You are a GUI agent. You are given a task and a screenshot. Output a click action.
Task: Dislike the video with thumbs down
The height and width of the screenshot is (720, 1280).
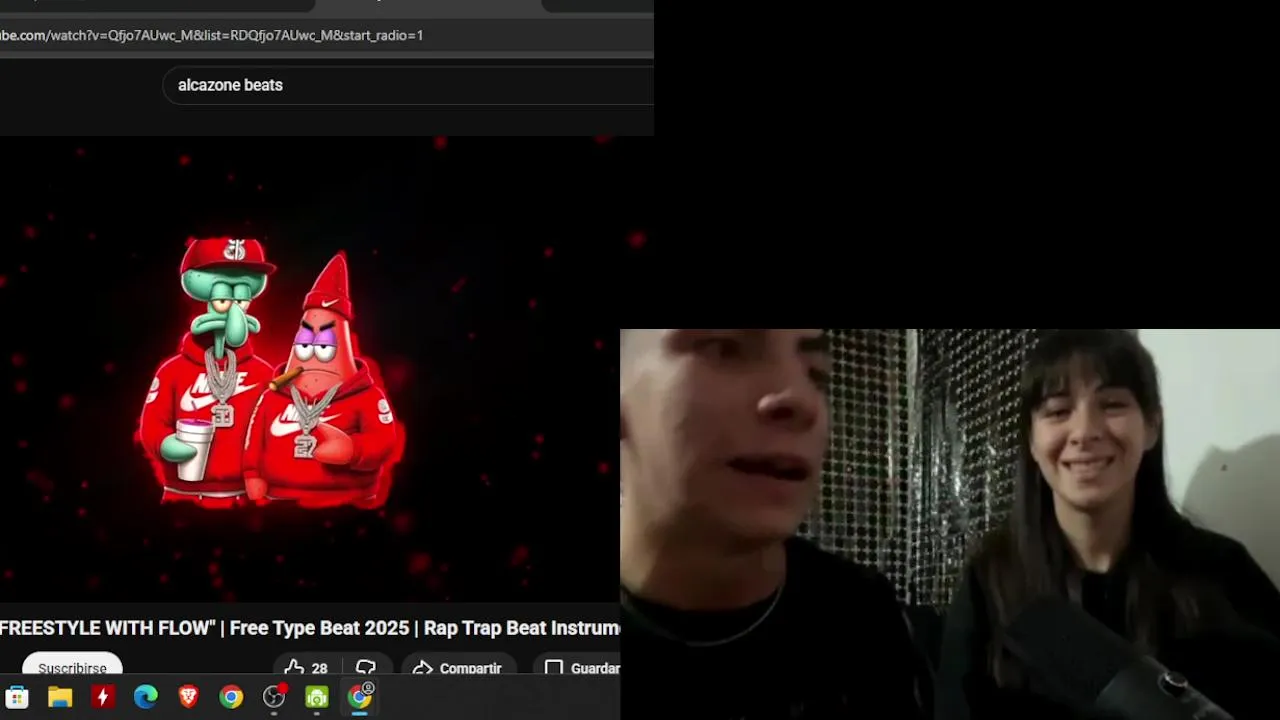pos(366,668)
